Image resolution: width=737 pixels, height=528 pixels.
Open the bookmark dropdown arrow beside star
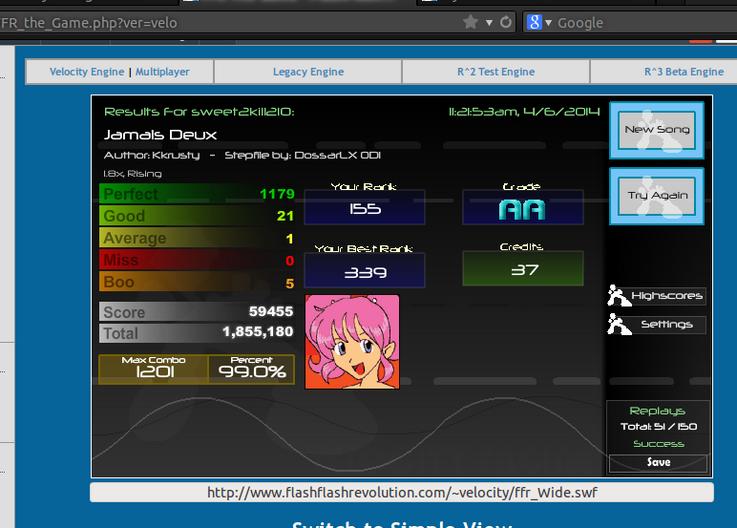[489, 23]
